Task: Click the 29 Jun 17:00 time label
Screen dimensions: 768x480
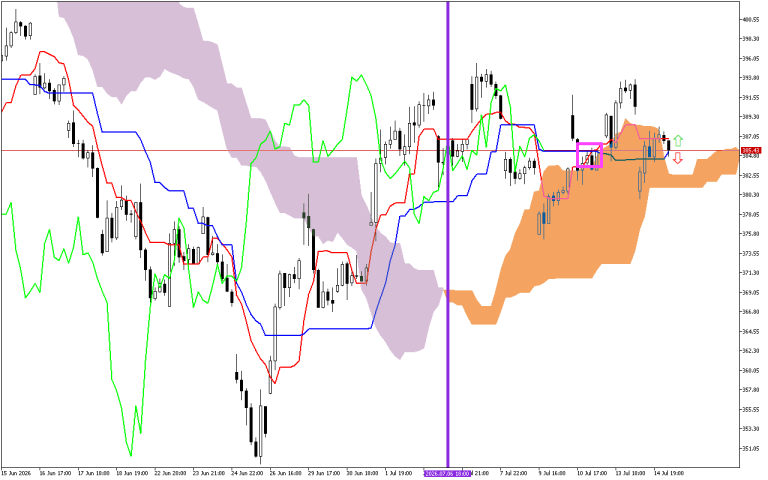Action: tap(324, 474)
